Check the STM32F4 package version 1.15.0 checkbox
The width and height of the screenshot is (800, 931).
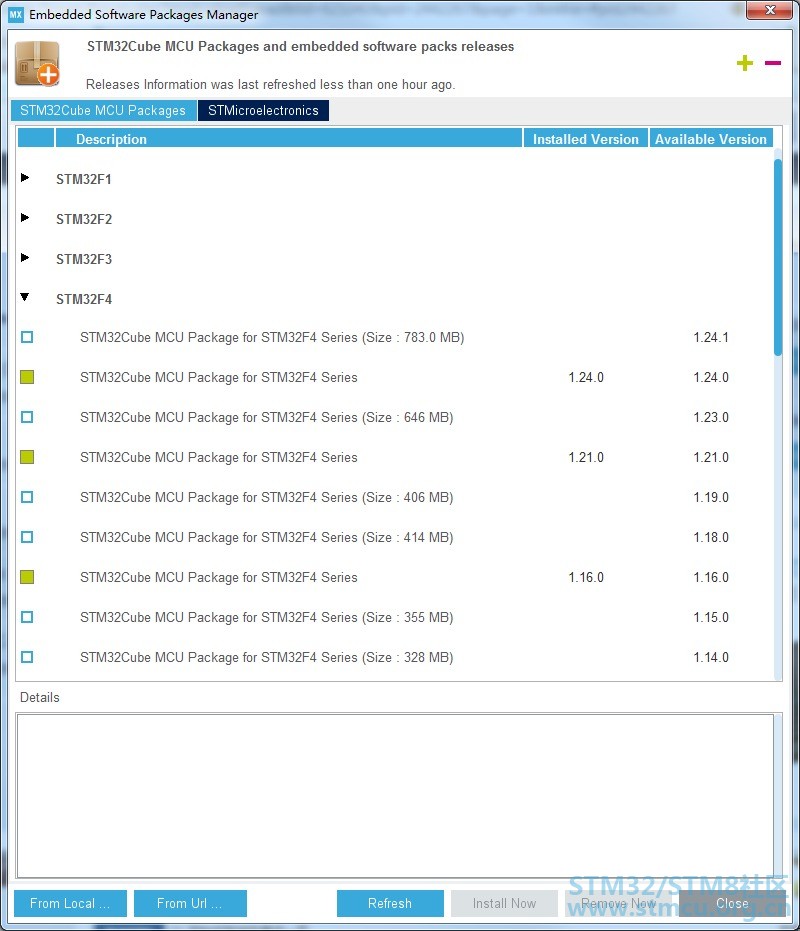coord(27,617)
